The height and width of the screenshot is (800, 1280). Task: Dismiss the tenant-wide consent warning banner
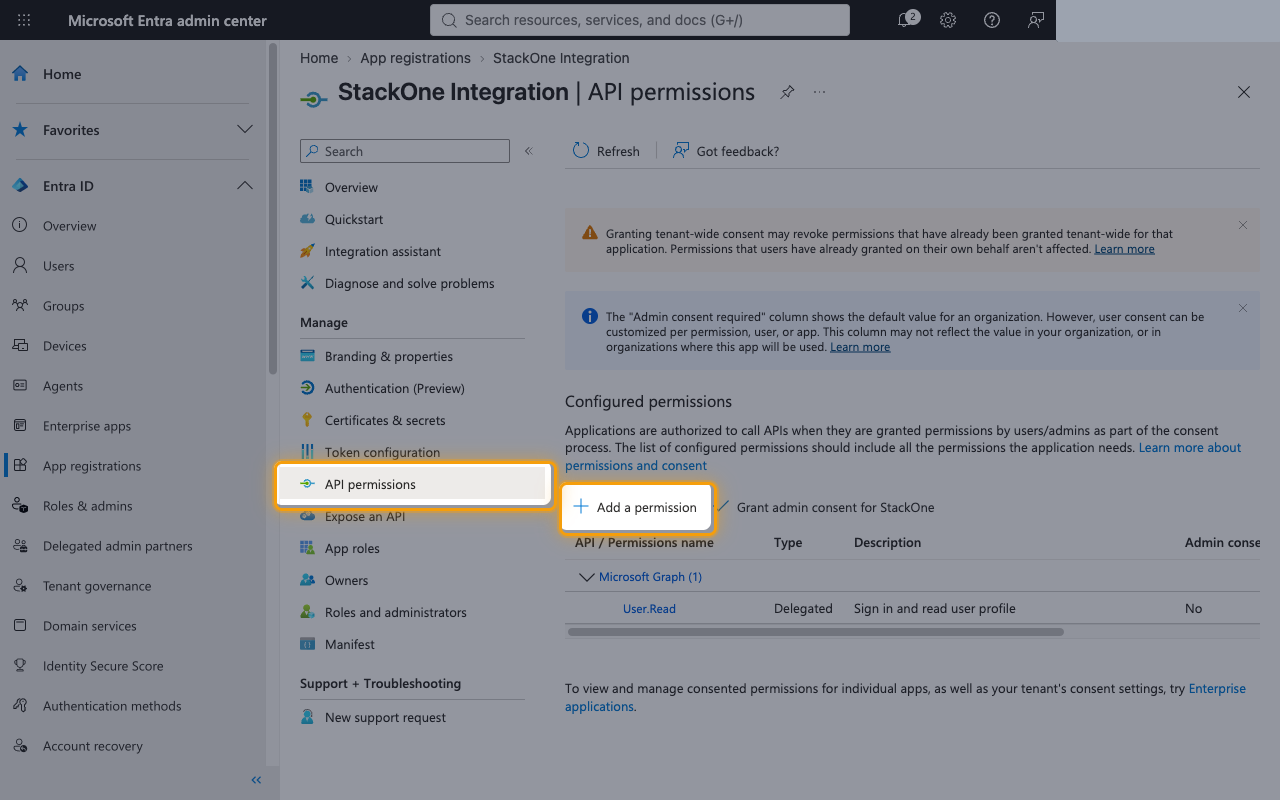[1243, 225]
